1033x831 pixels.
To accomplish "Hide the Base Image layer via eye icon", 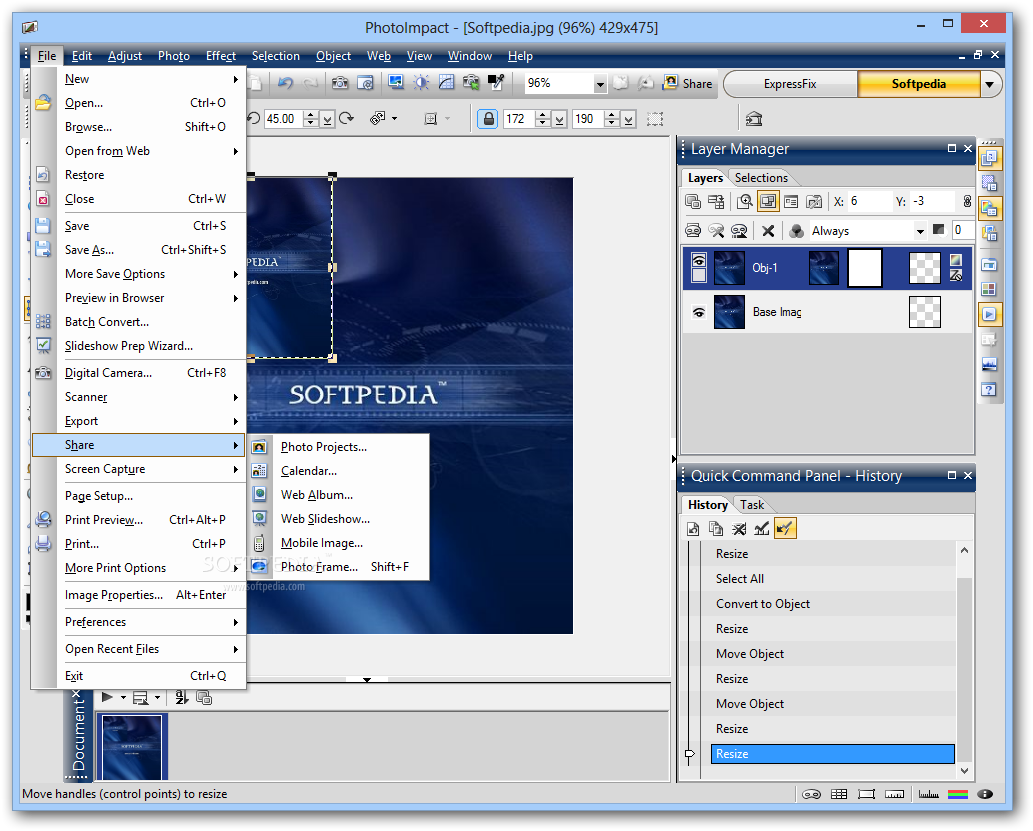I will tap(698, 312).
